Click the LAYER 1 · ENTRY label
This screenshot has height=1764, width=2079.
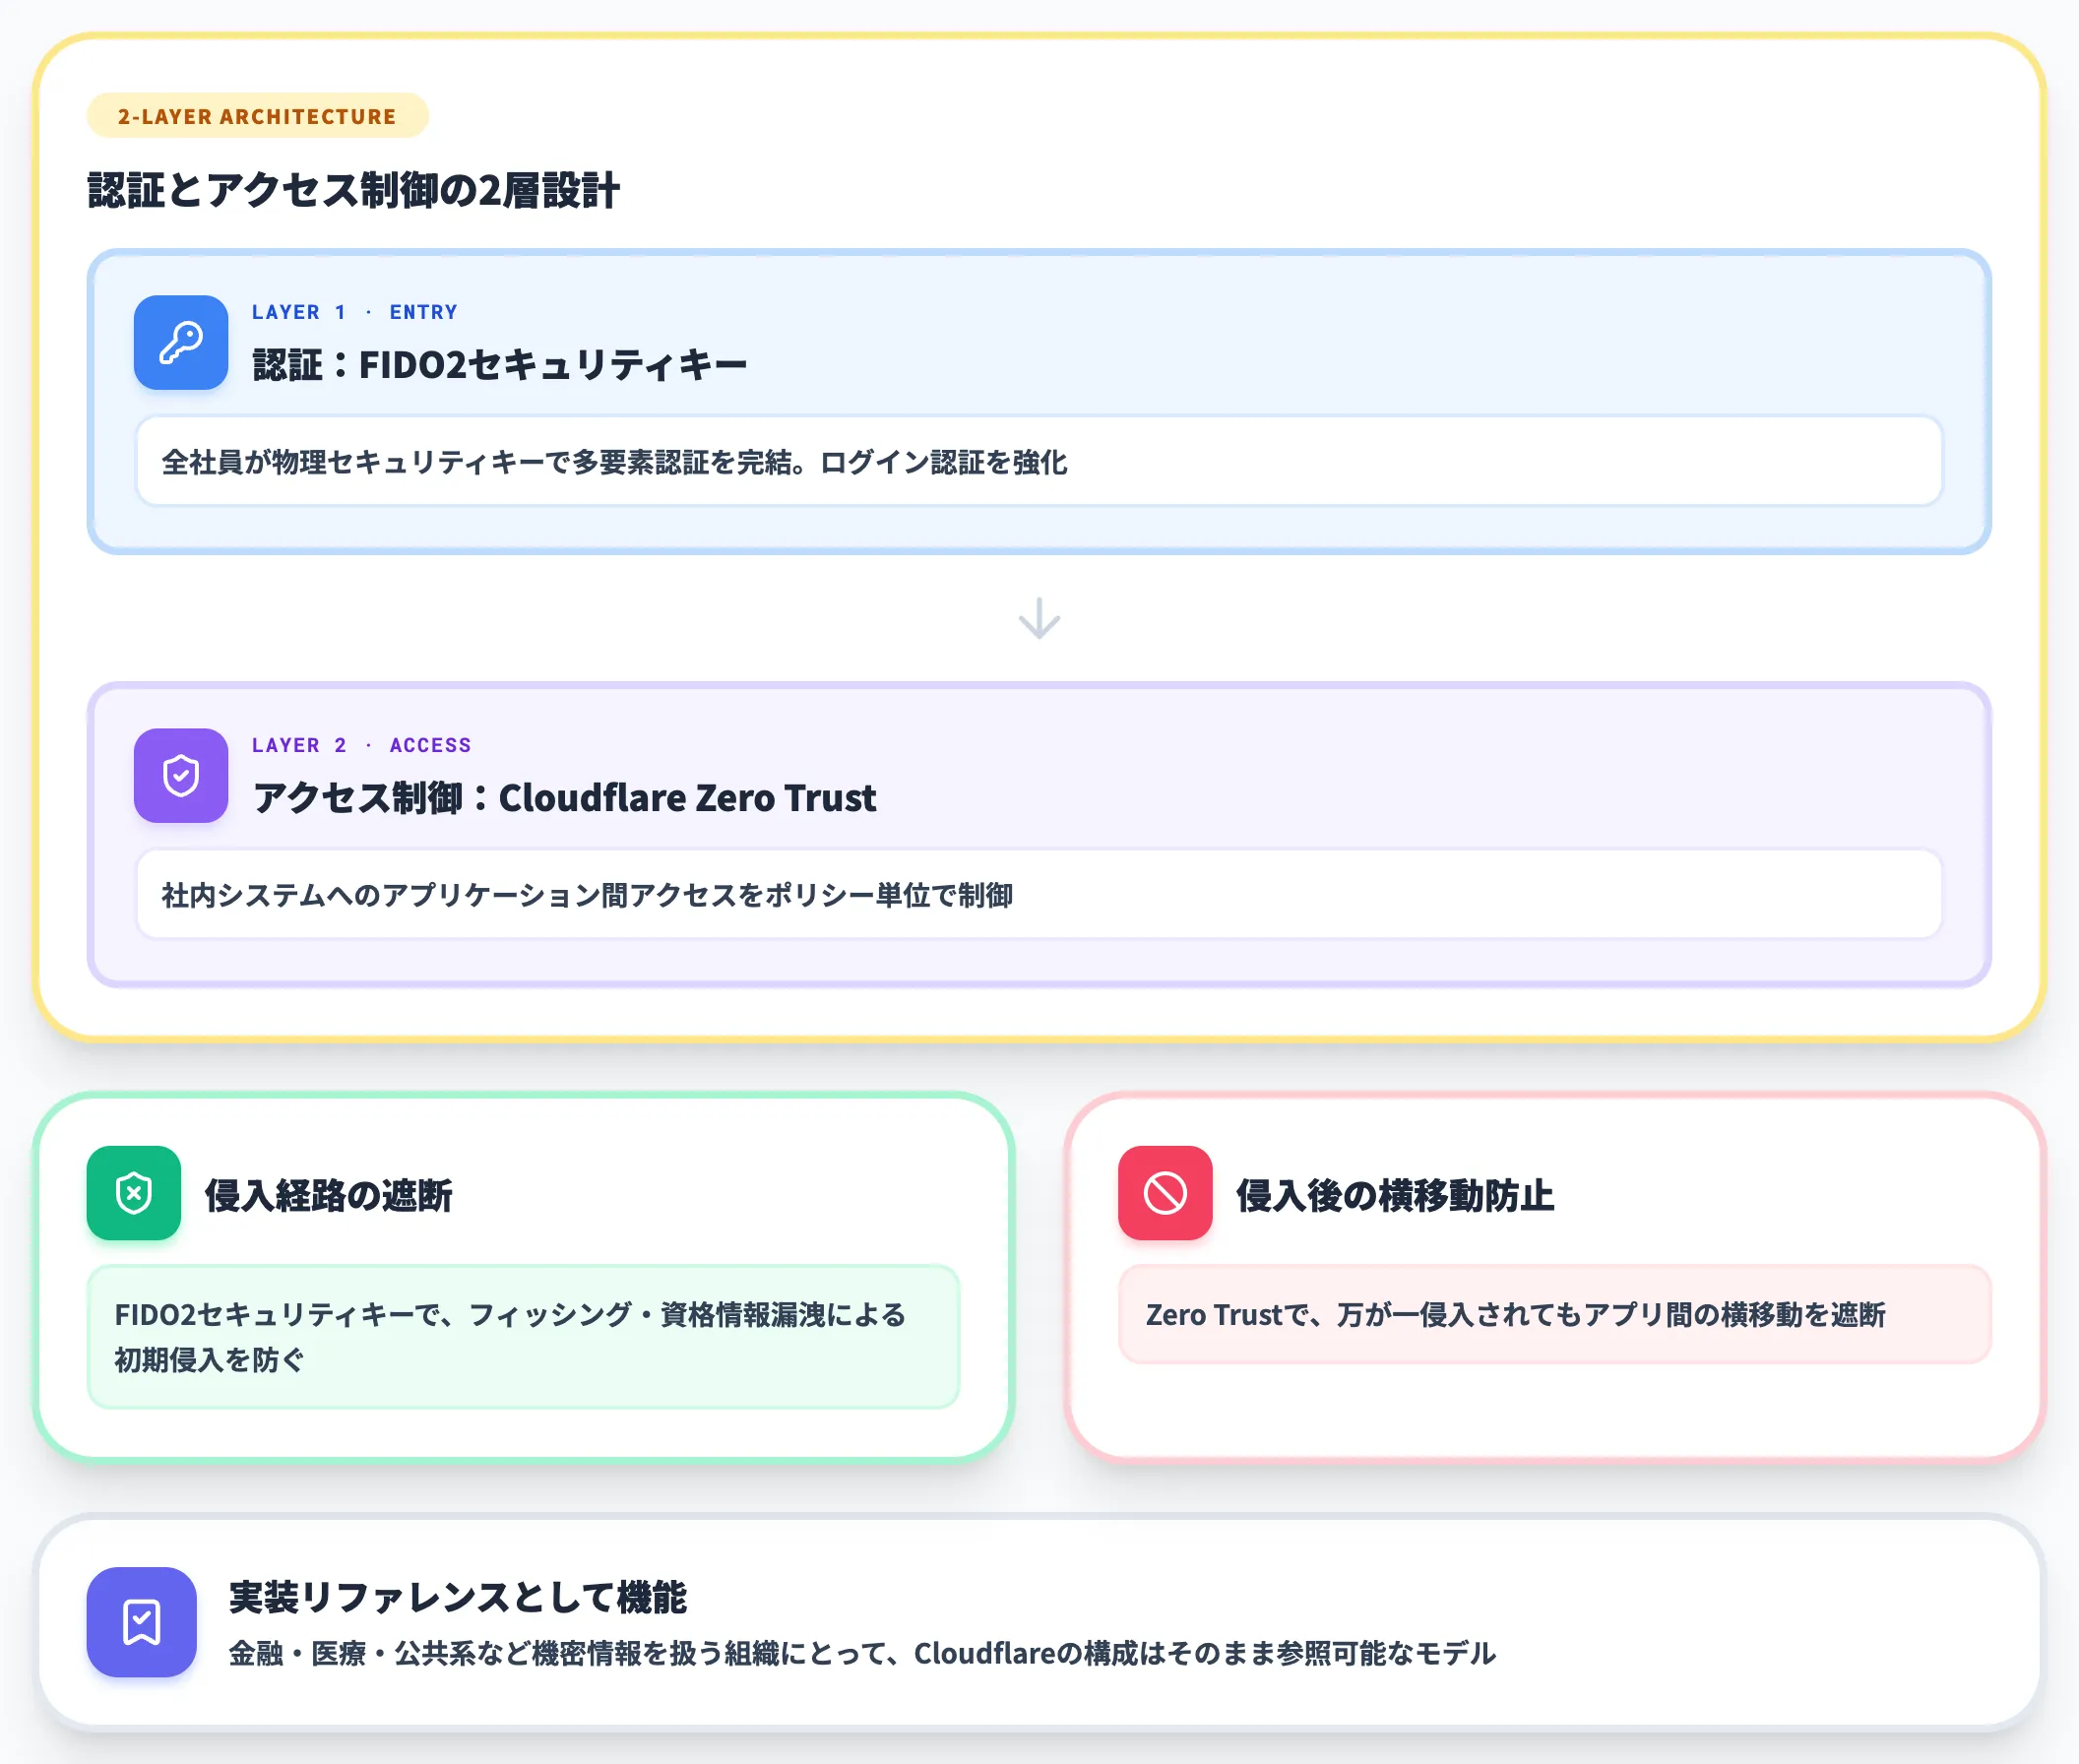[x=355, y=312]
